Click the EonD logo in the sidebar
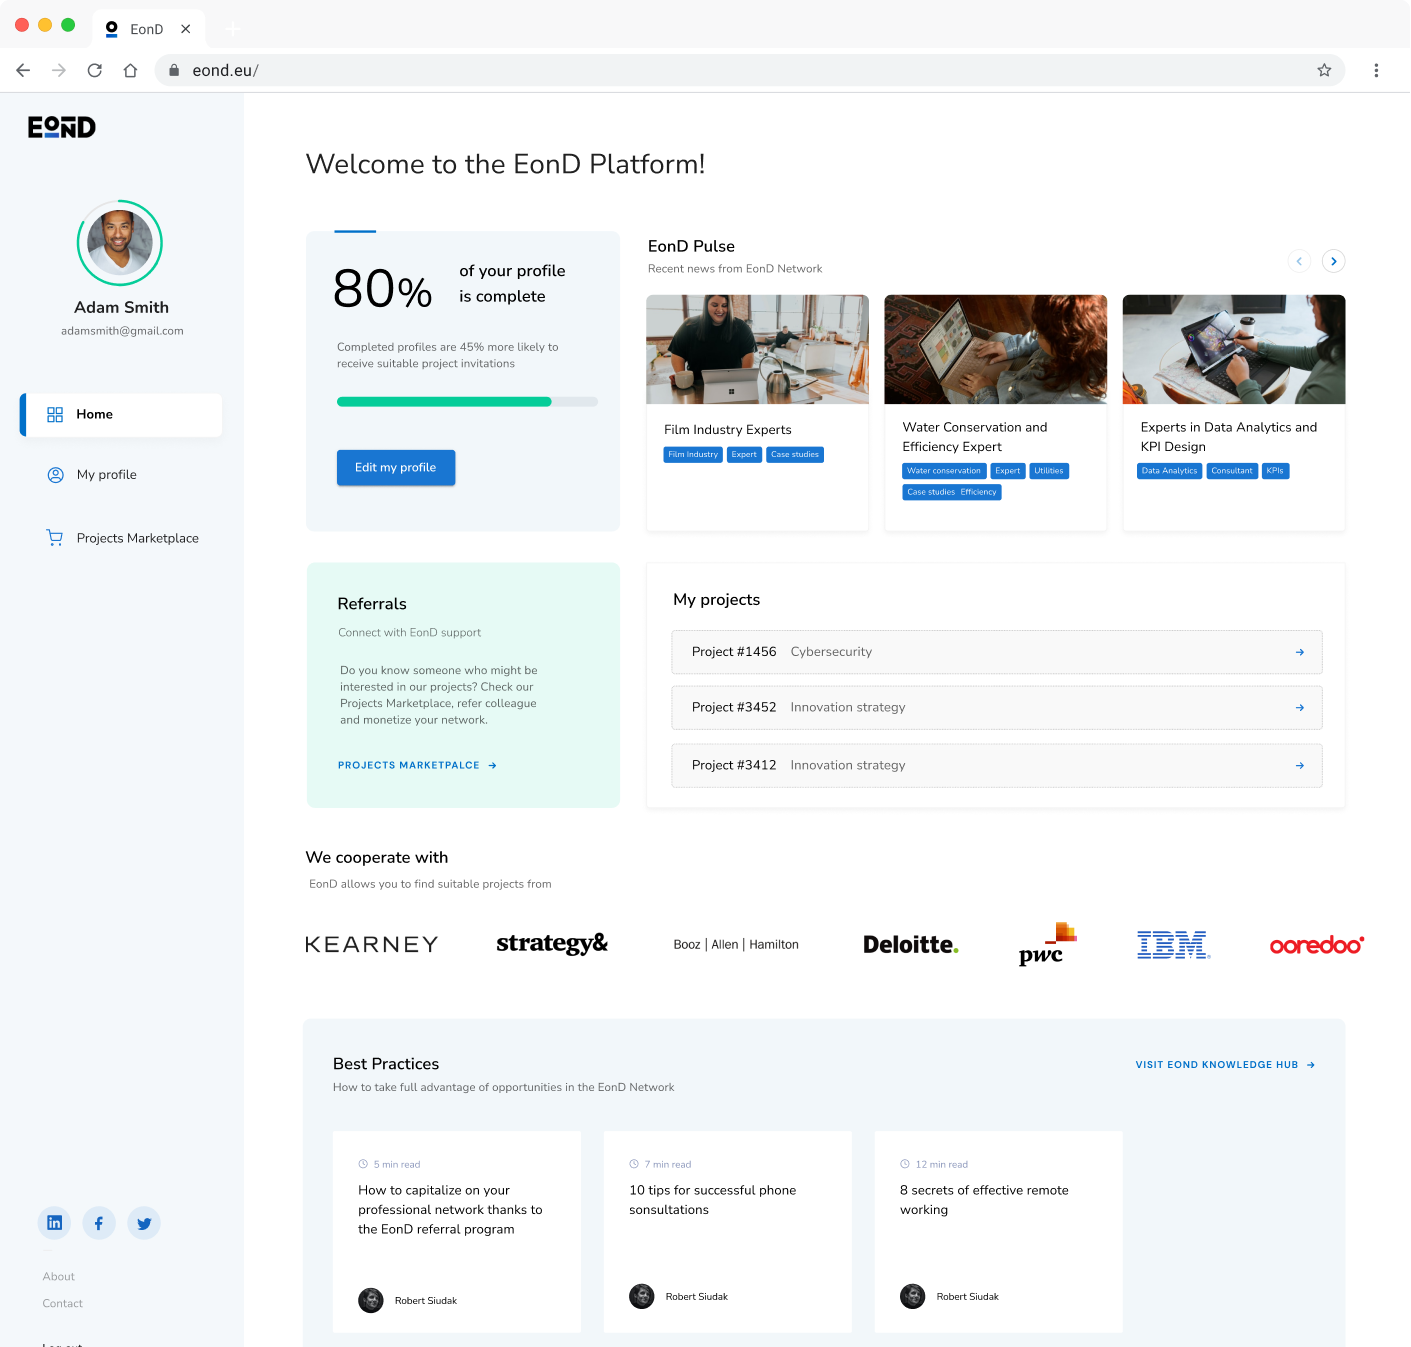This screenshot has width=1411, height=1347. (x=60, y=126)
